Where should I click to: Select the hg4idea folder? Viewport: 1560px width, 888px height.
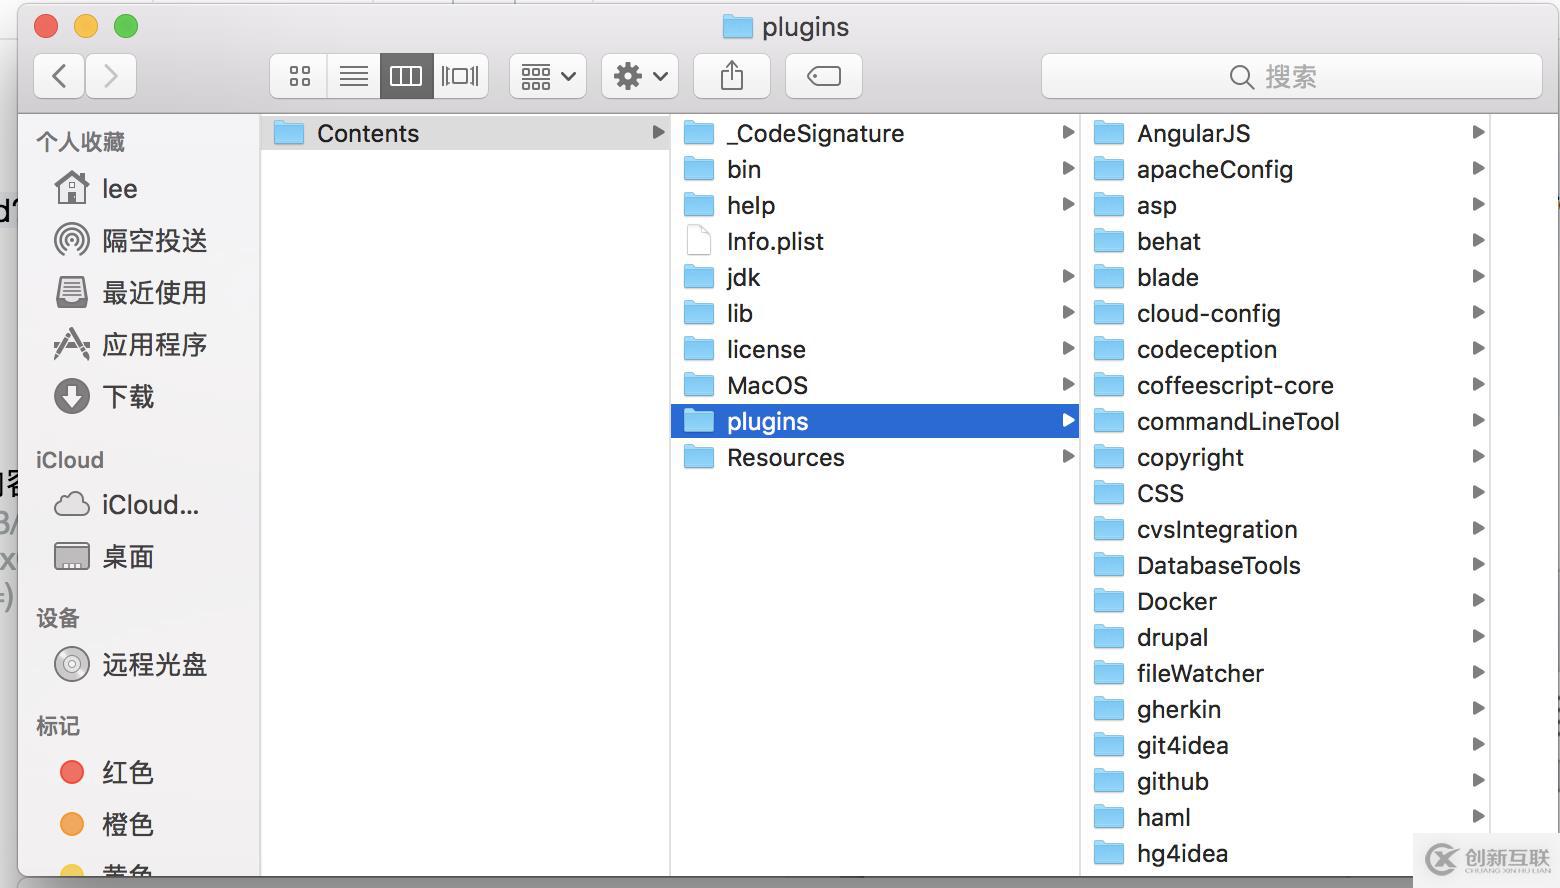(x=1286, y=853)
